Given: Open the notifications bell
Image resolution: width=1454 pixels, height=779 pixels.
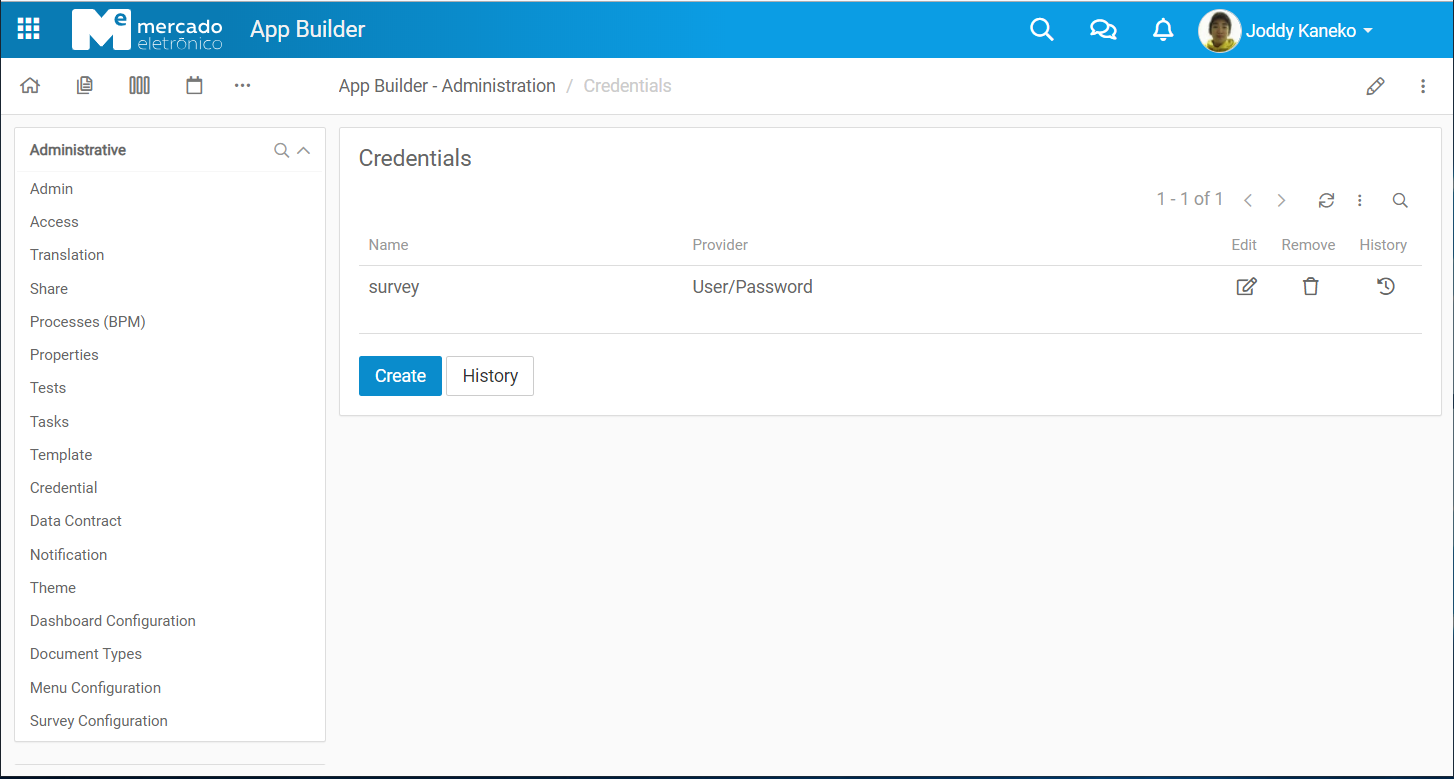Looking at the screenshot, I should pos(1163,30).
